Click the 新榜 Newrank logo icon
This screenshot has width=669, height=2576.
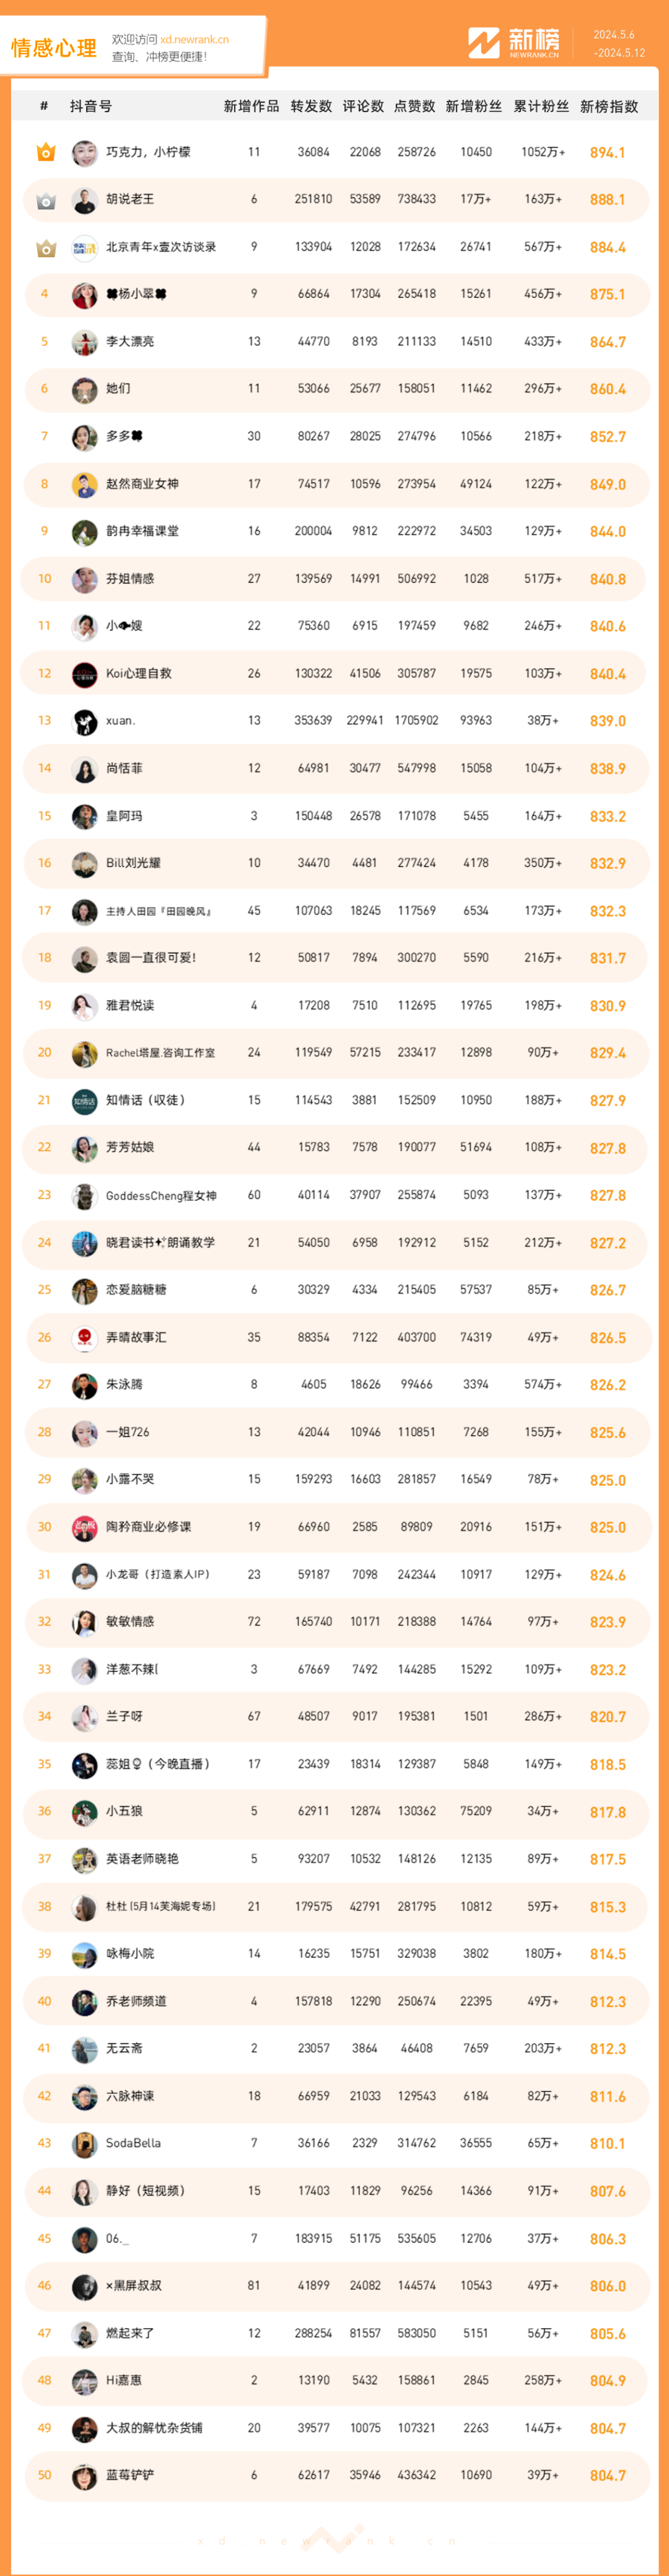484,43
